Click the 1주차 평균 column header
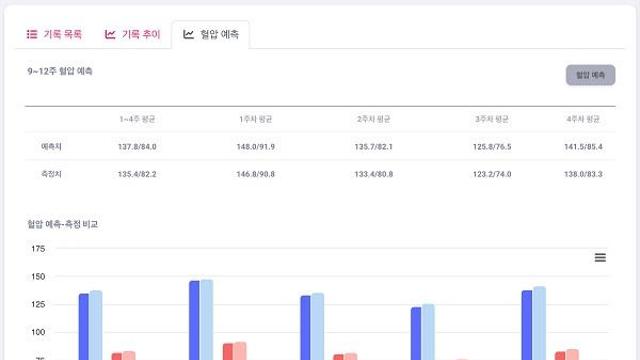 tap(256, 119)
